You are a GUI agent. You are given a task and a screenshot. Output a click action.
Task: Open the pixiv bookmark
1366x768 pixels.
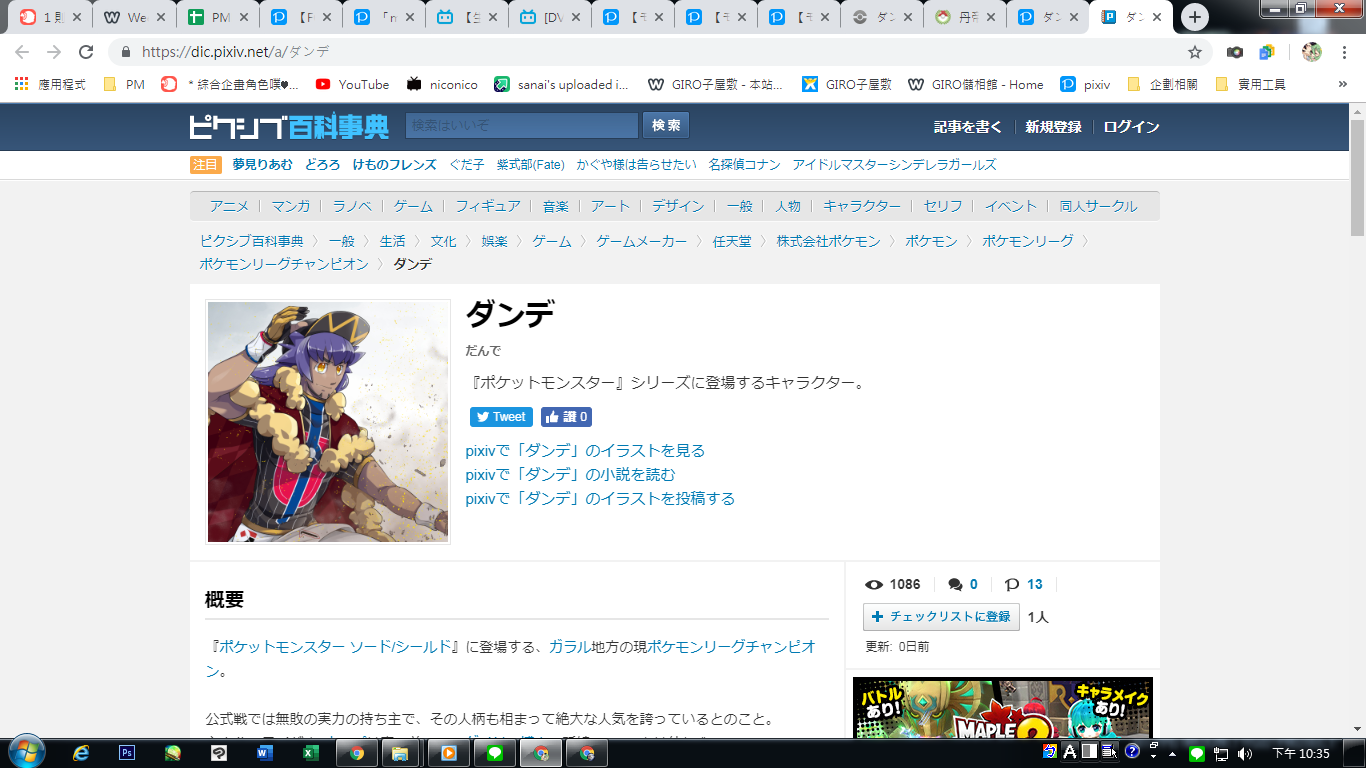point(1085,85)
